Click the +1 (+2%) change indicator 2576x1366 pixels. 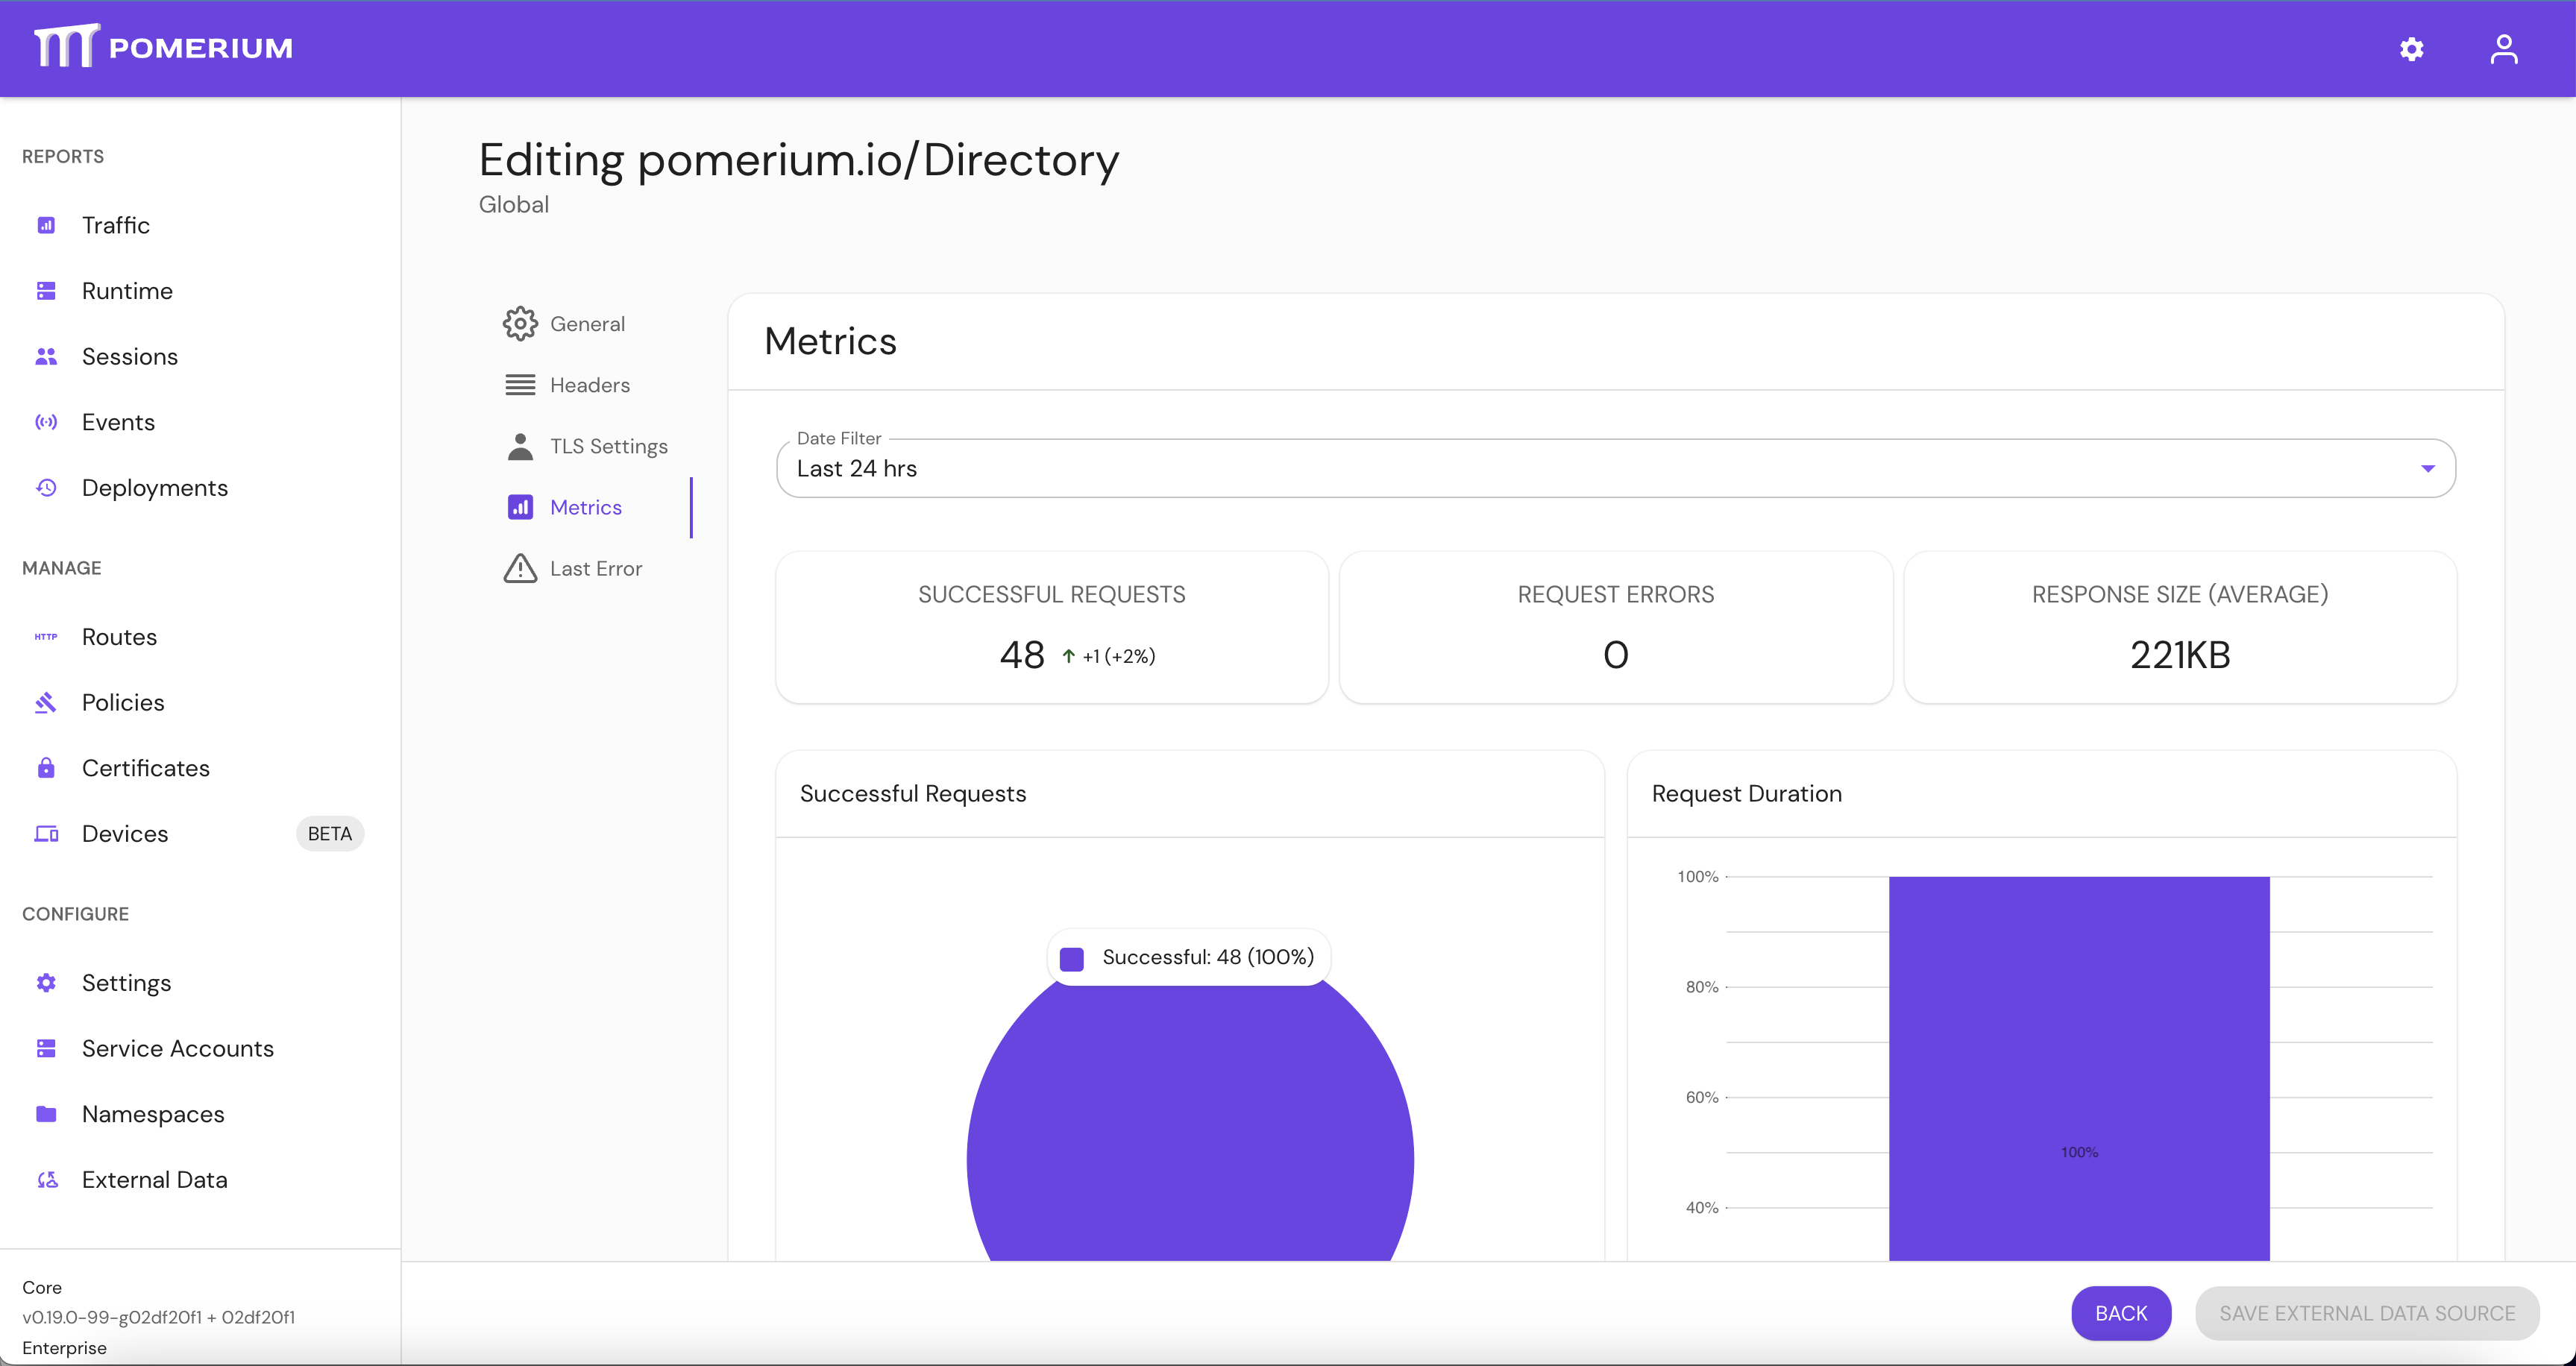click(1108, 657)
